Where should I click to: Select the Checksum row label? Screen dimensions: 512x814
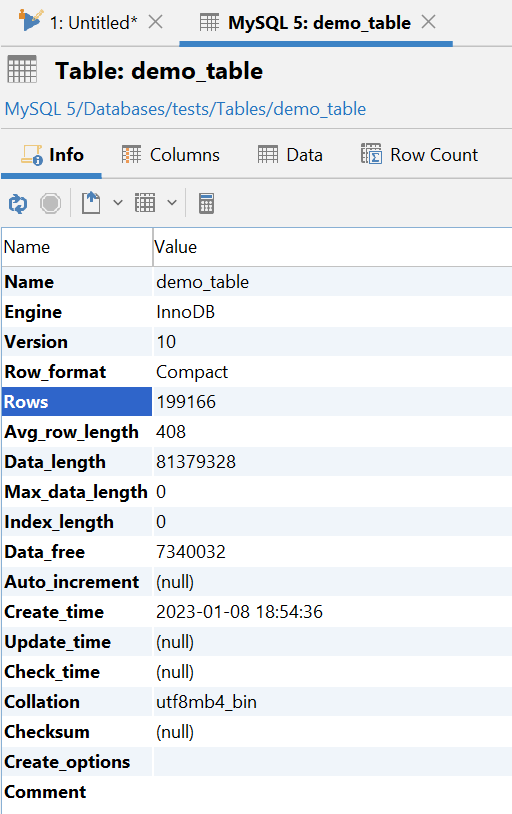(x=47, y=732)
